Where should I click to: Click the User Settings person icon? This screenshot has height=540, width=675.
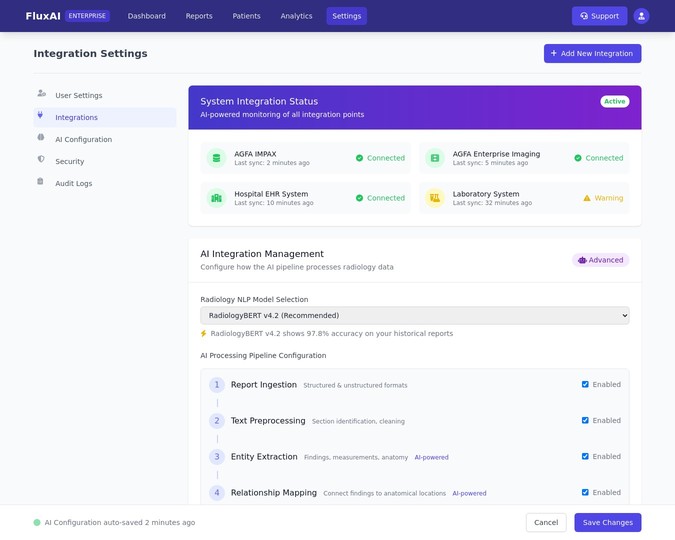pos(41,93)
